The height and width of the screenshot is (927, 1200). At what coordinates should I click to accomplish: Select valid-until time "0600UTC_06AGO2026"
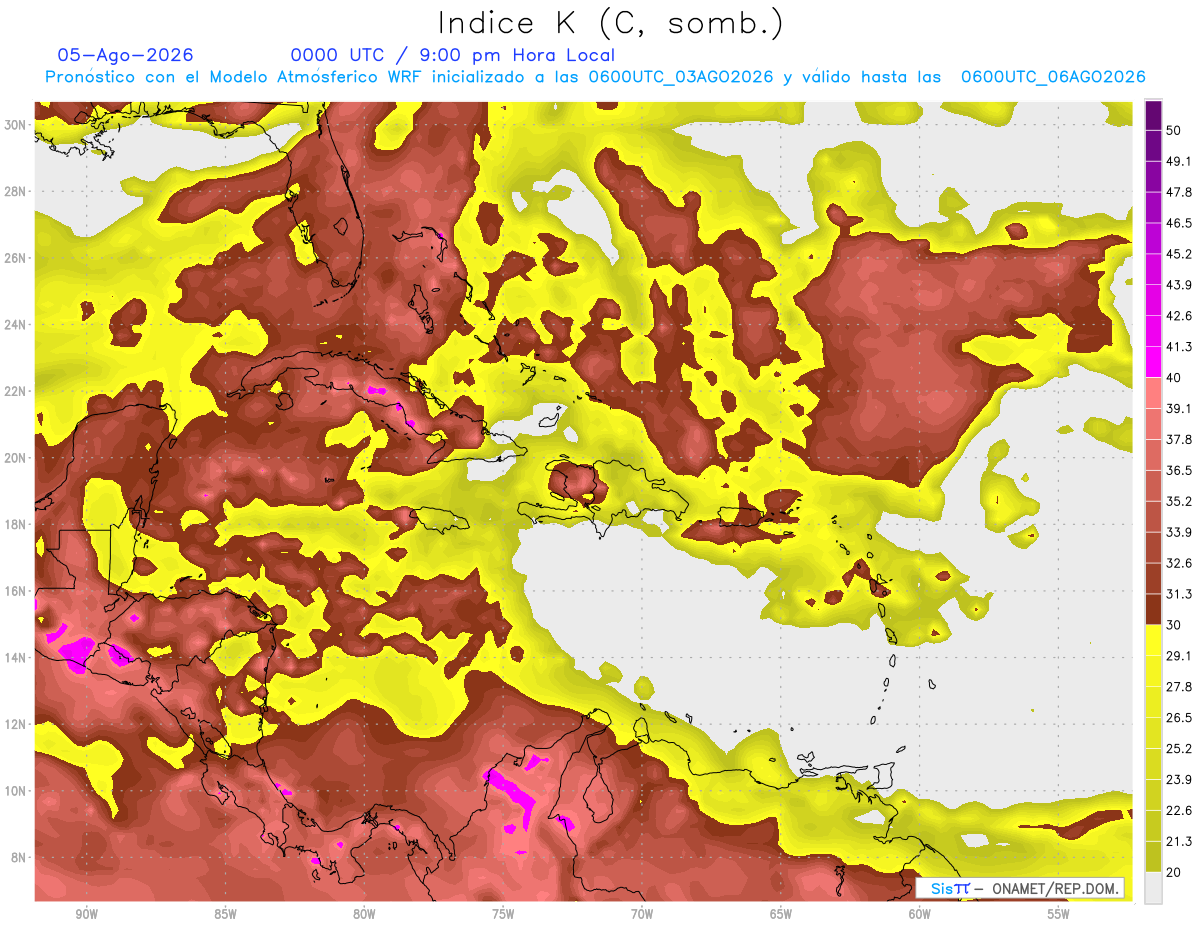pos(1053,77)
